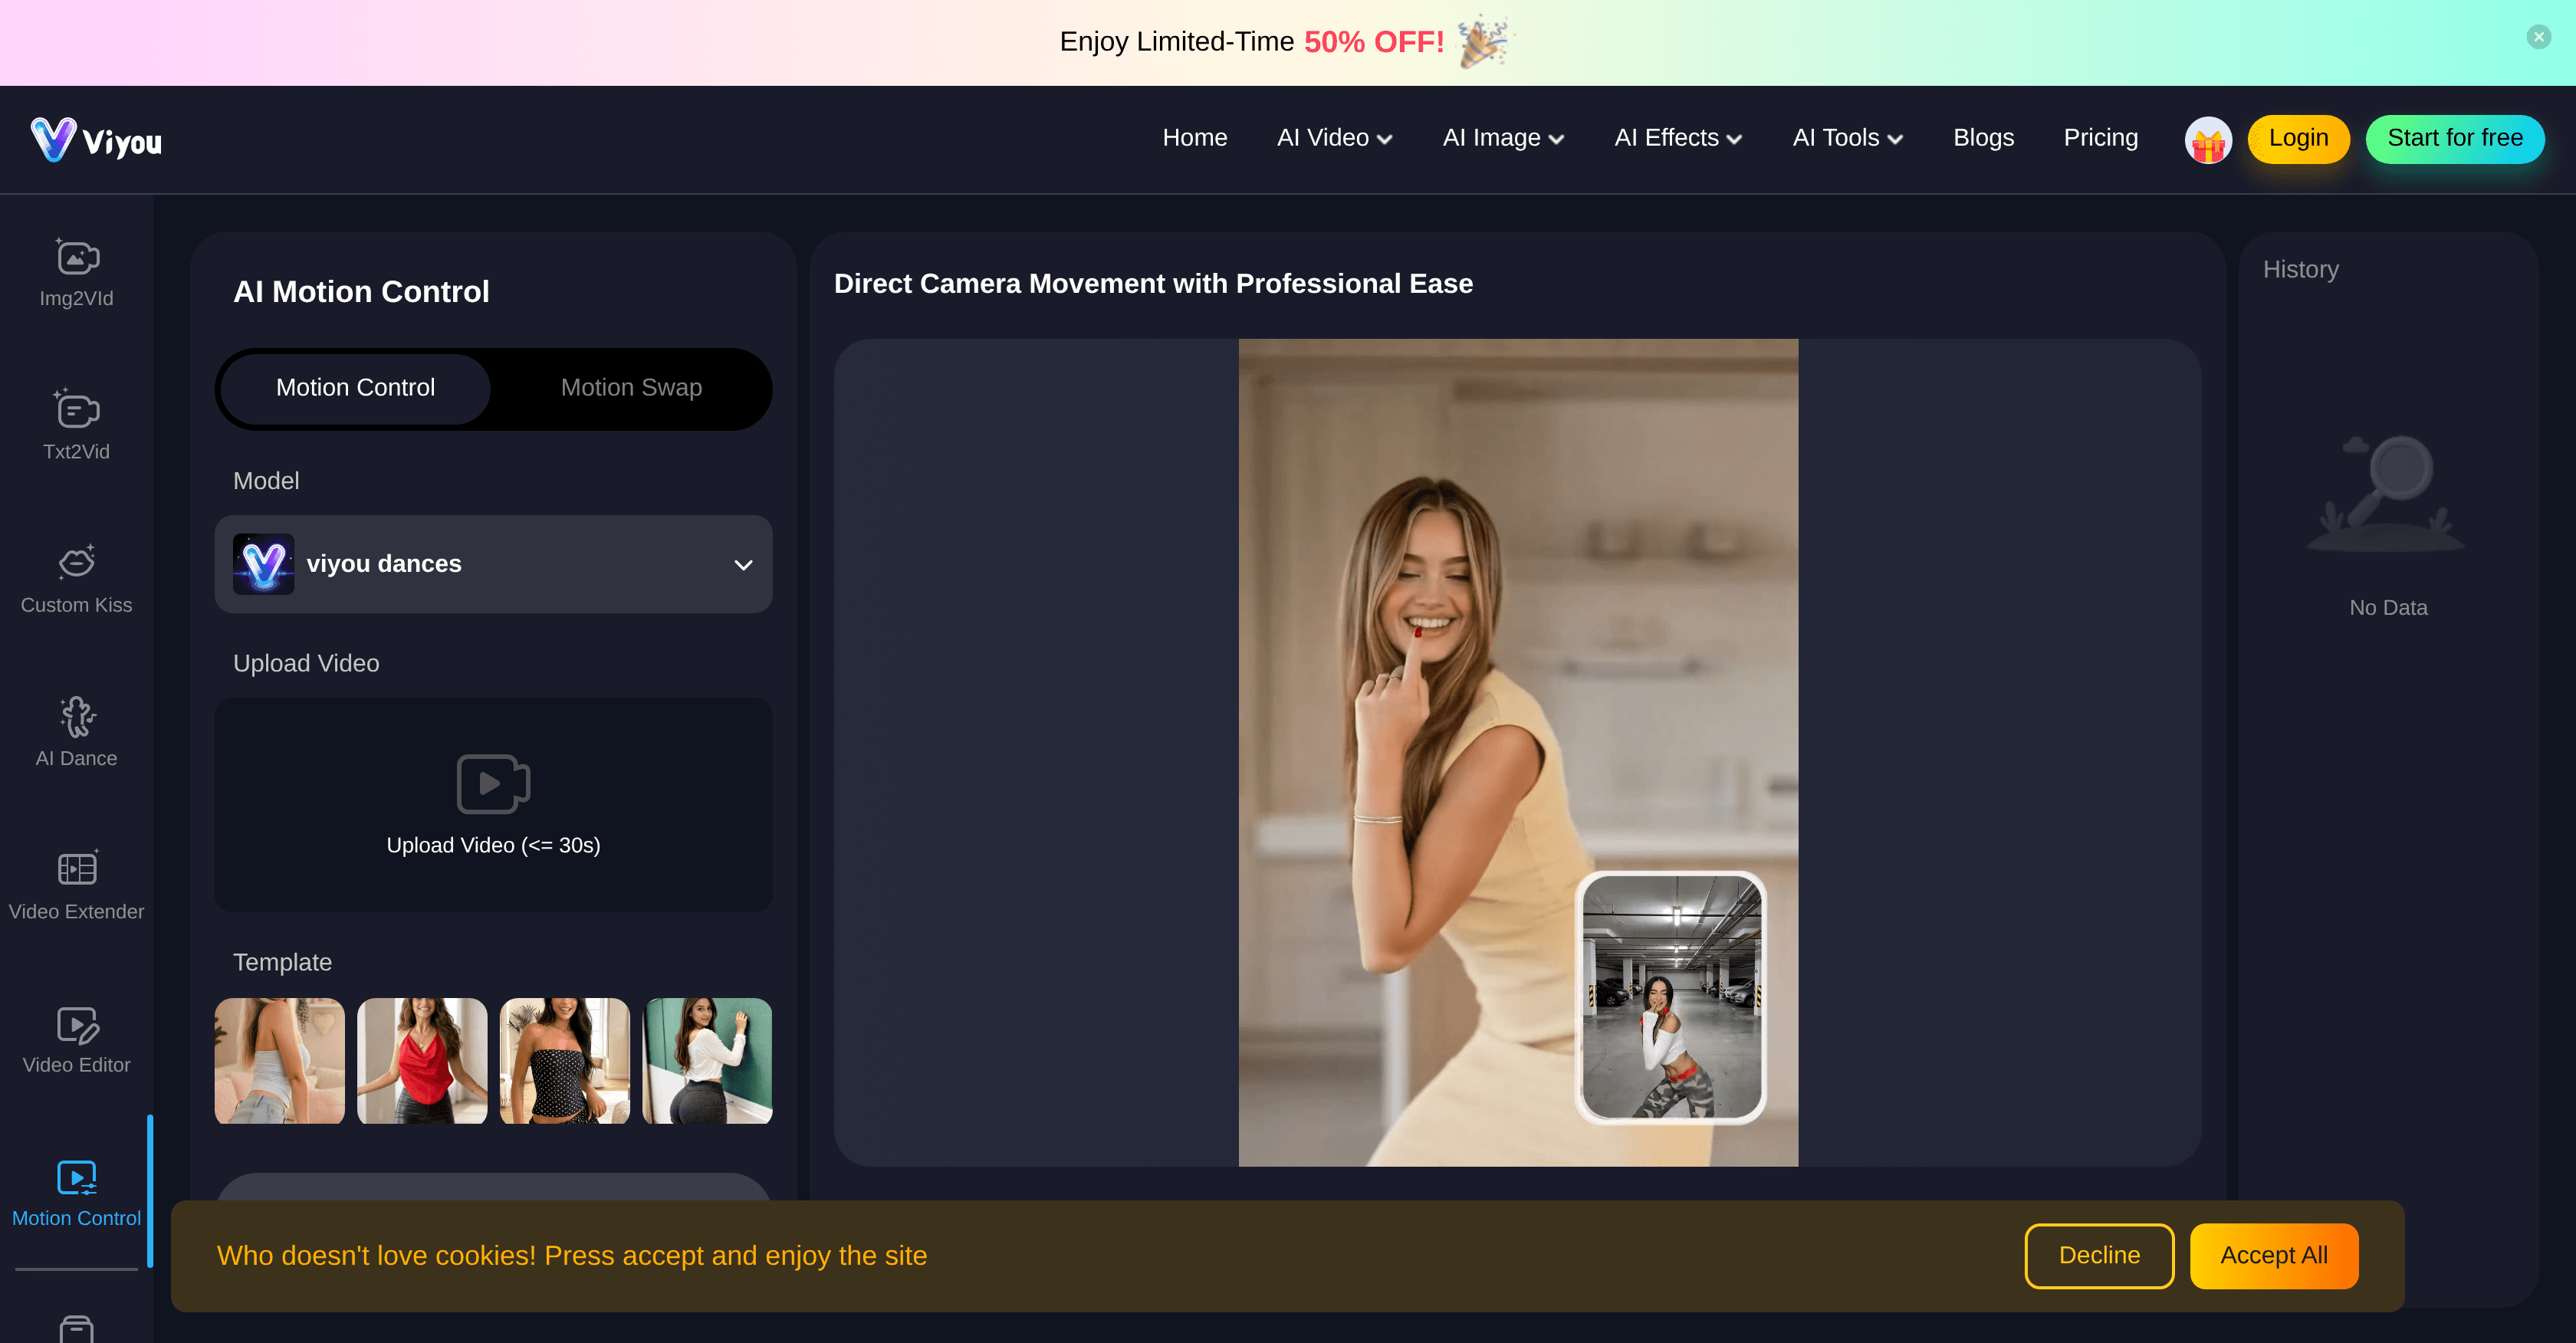Open the Txt2Vid tool
Viewport: 2576px width, 1343px height.
tap(76, 424)
